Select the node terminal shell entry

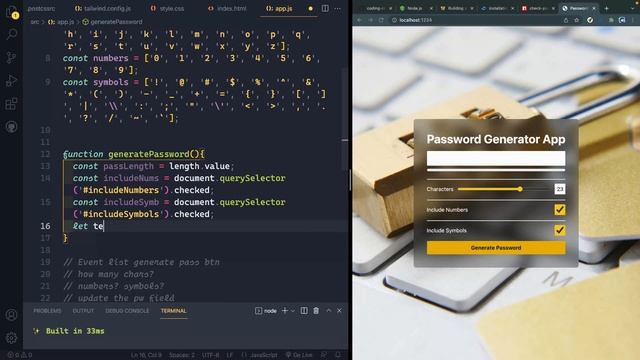pyautogui.click(x=266, y=311)
